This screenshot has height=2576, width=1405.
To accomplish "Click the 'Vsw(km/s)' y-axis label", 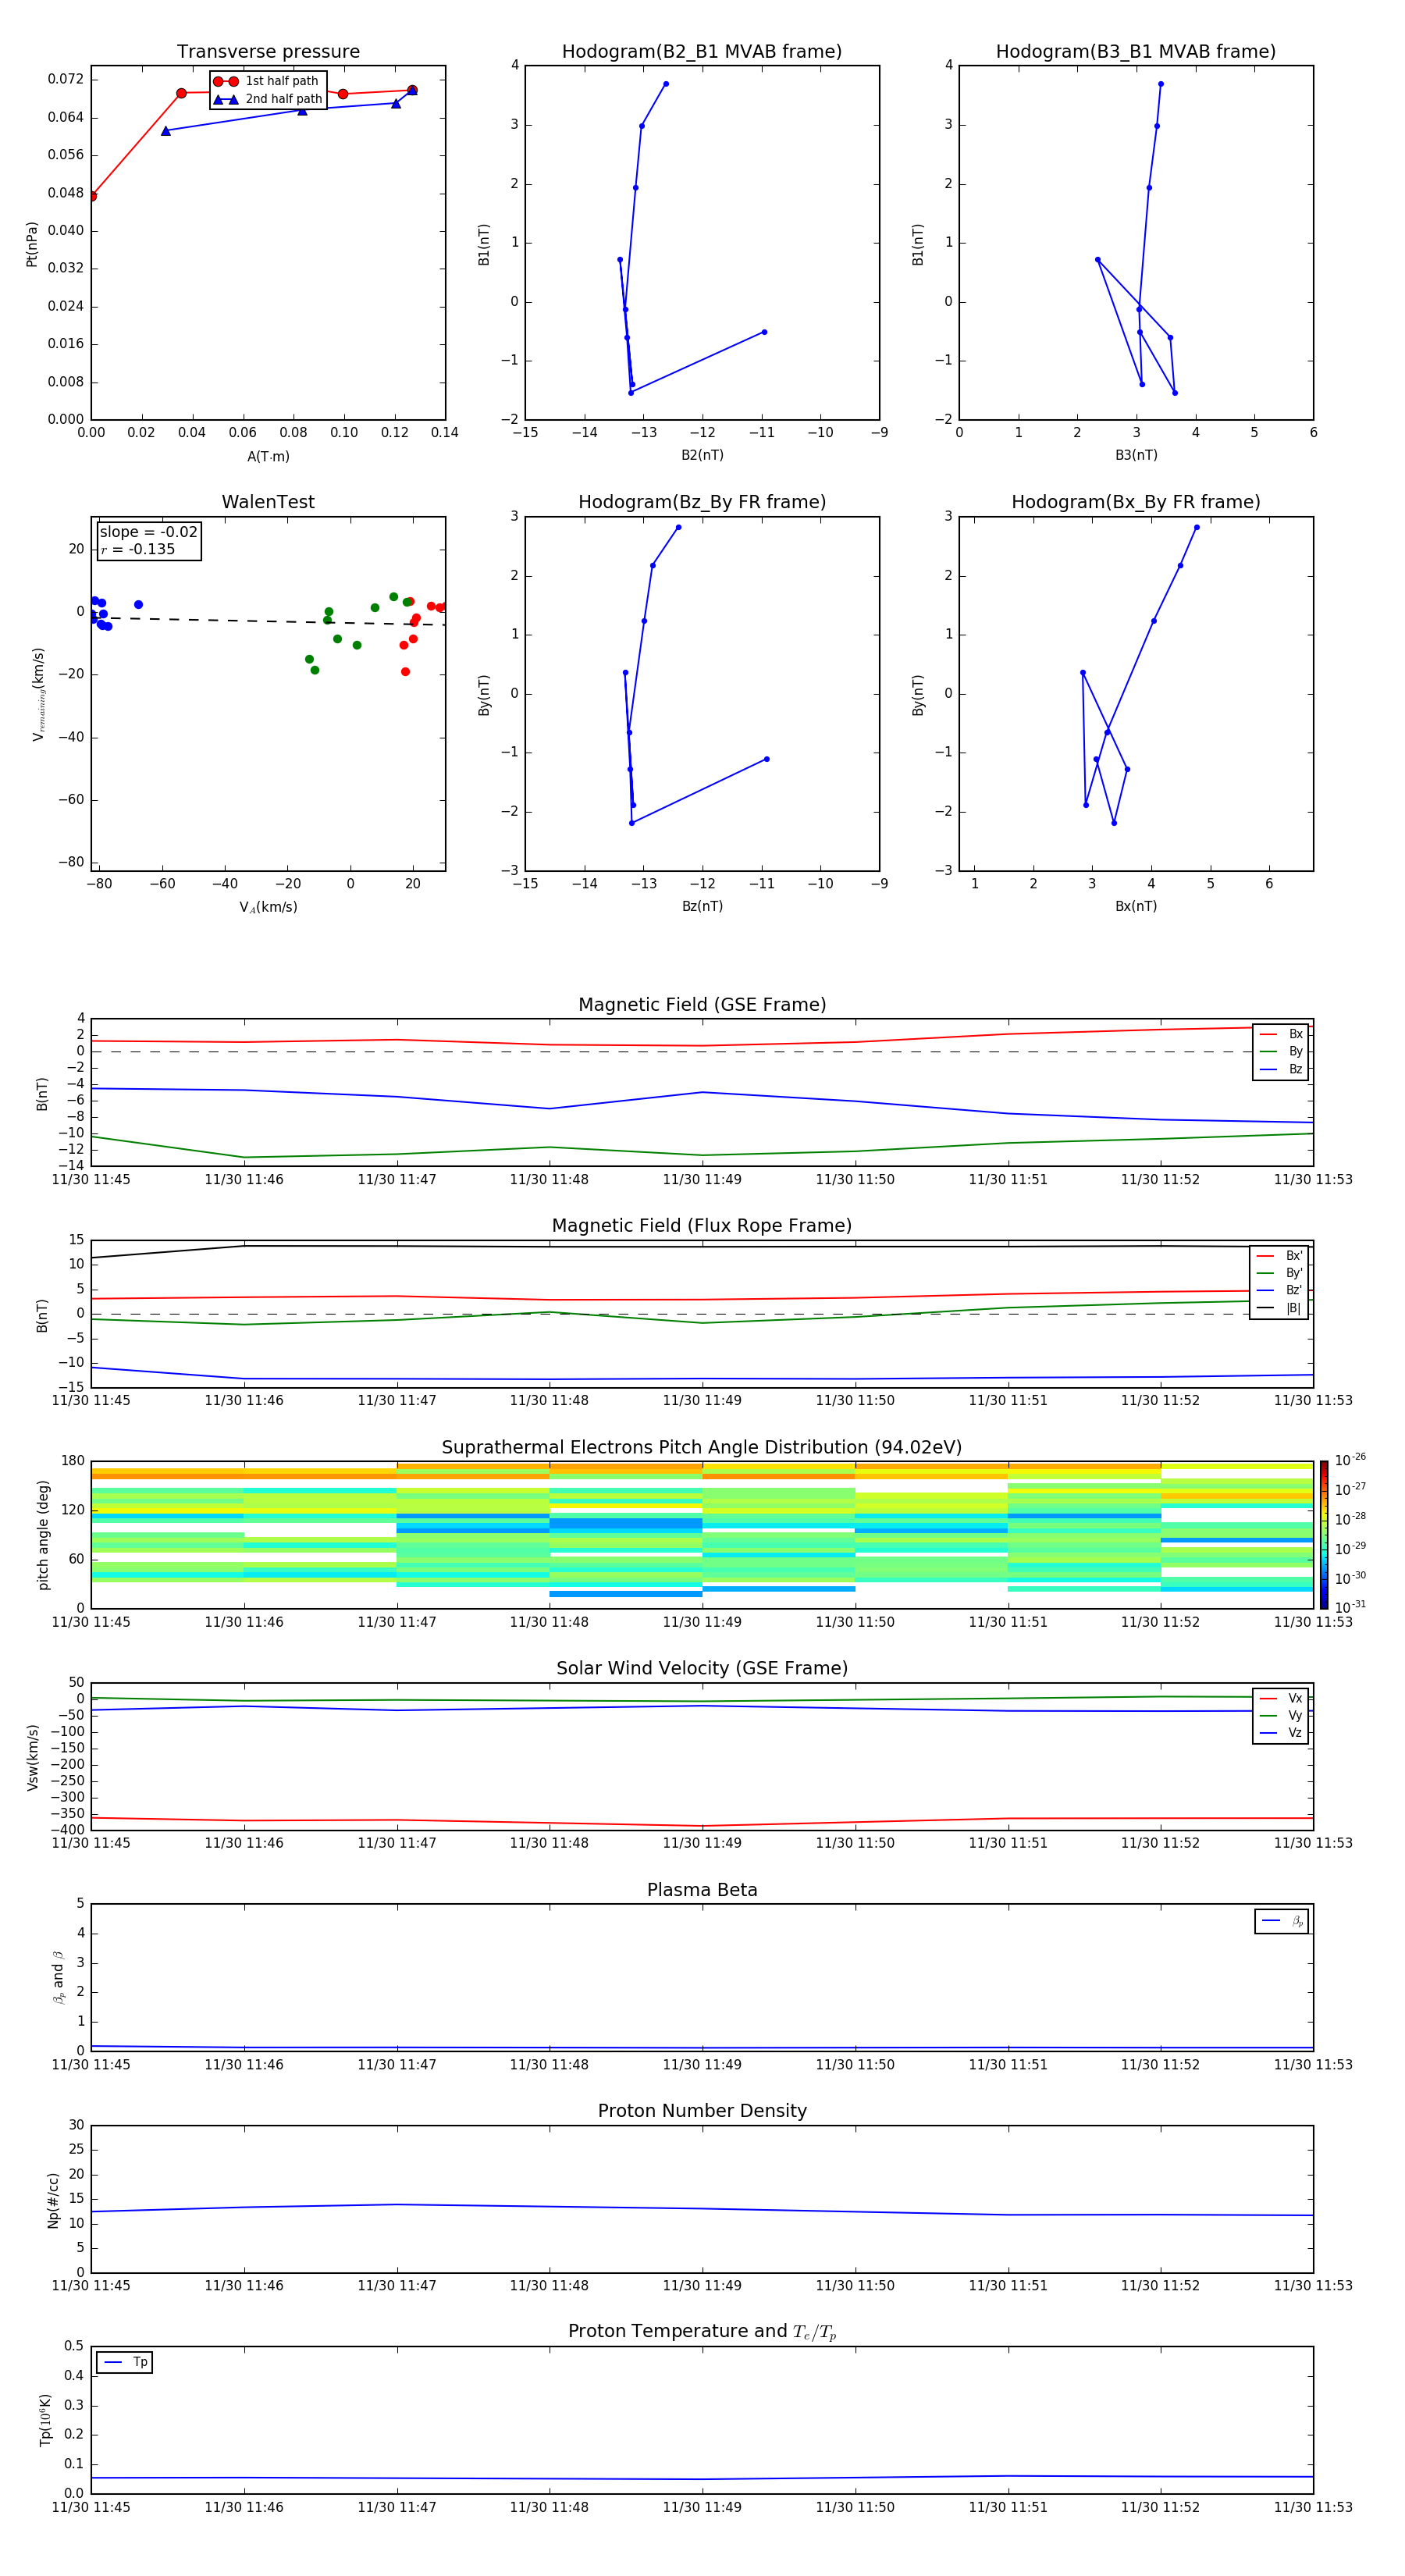I will point(32,1757).
